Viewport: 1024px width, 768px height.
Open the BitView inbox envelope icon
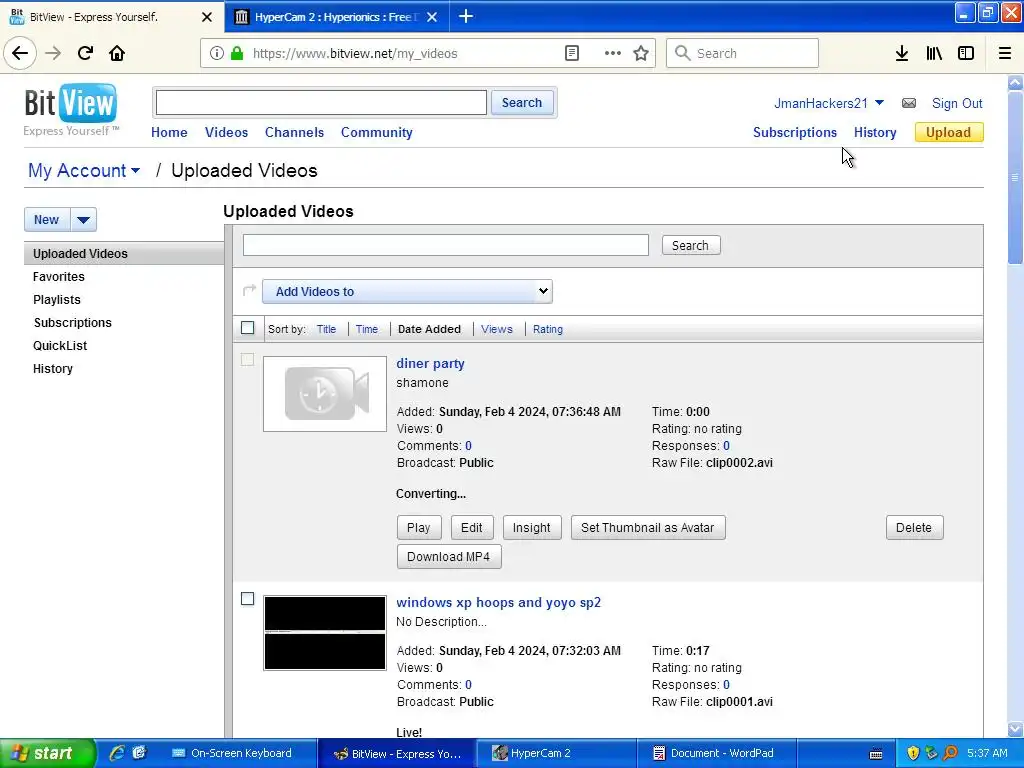click(908, 103)
